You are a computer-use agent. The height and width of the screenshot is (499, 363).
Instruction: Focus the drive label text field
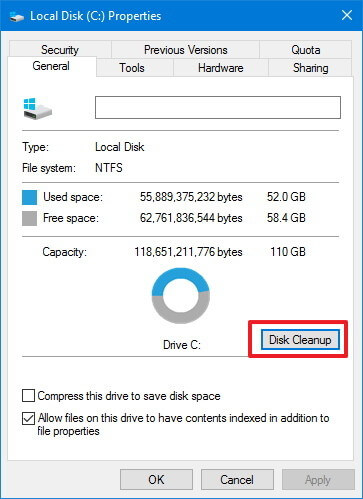pyautogui.click(x=218, y=107)
